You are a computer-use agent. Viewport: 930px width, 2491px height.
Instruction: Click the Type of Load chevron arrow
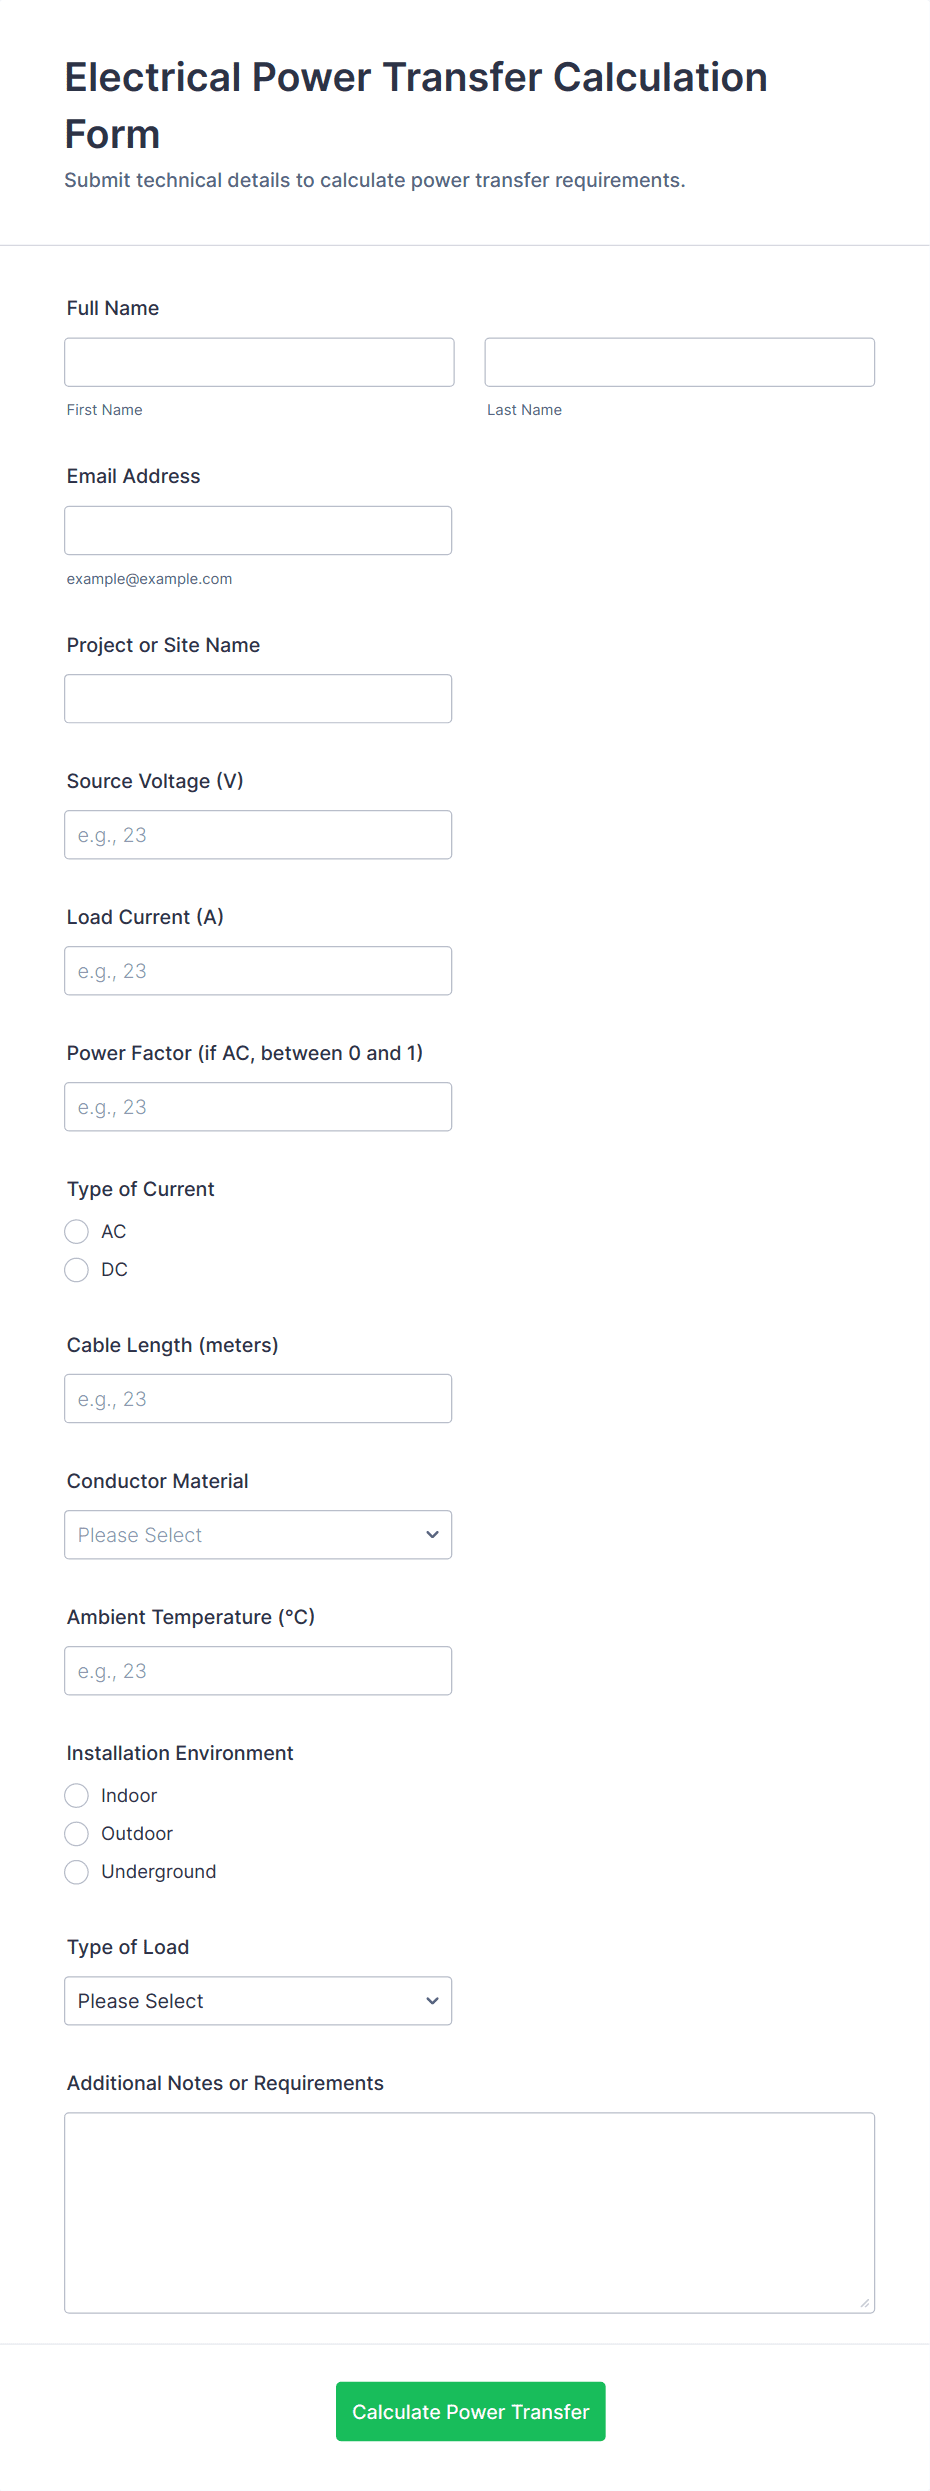coord(432,2000)
